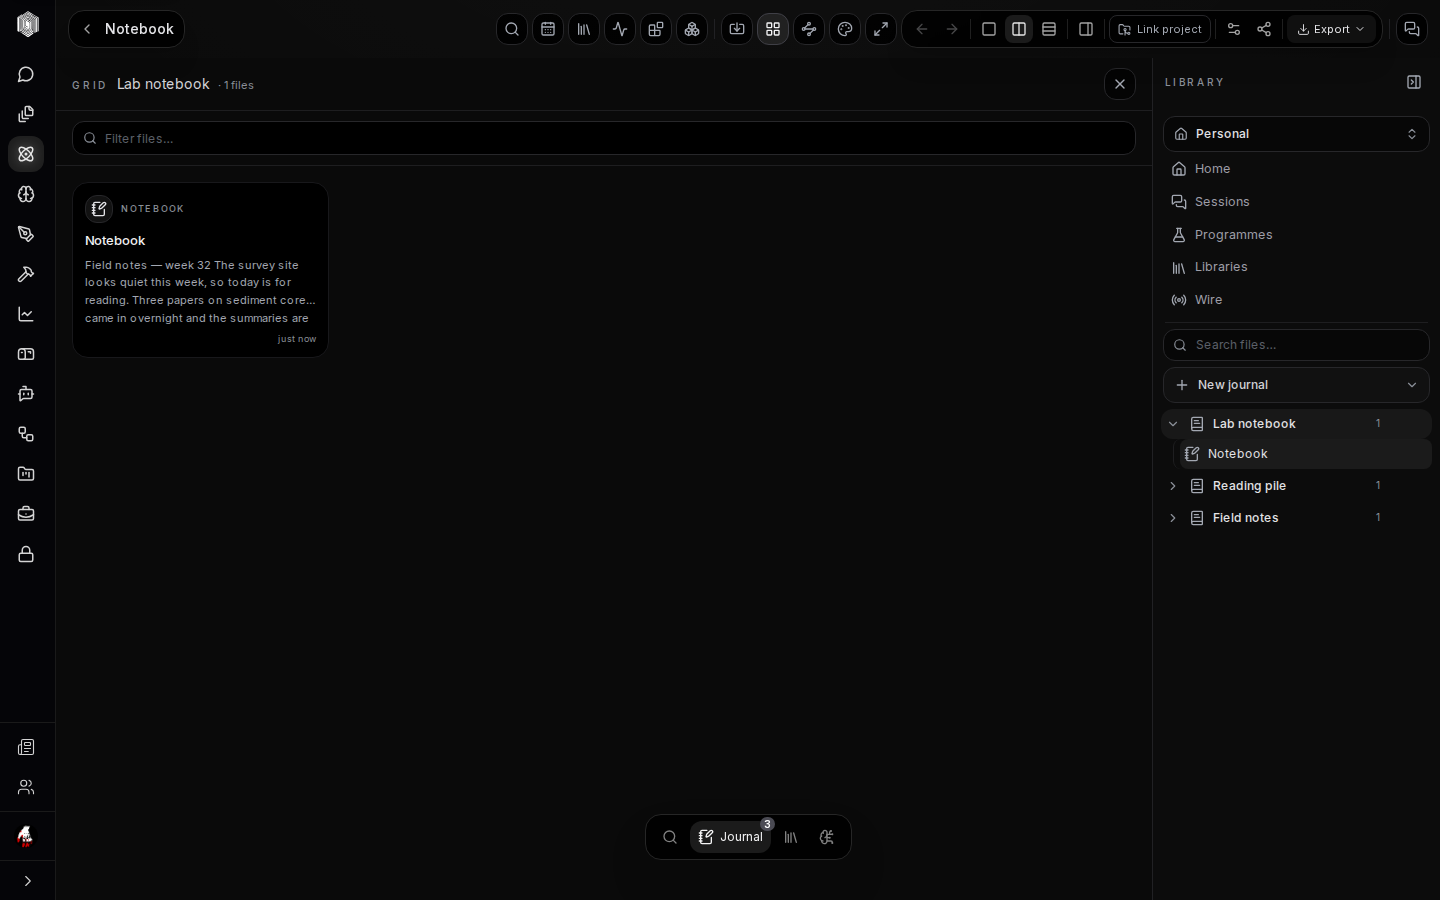The height and width of the screenshot is (900, 1440).
Task: Select the Journal tab in bottom dock
Action: pyautogui.click(x=731, y=837)
